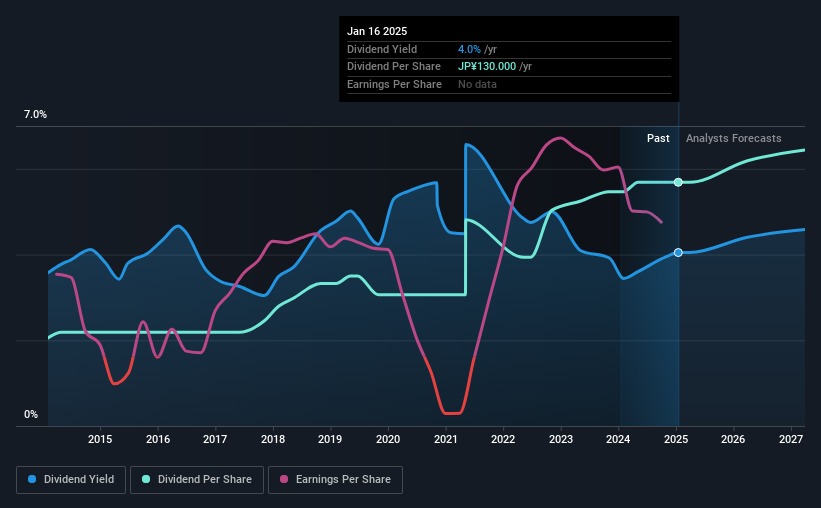Select the Dividend Yield marker at 2025
This screenshot has width=821, height=508.
[x=678, y=252]
